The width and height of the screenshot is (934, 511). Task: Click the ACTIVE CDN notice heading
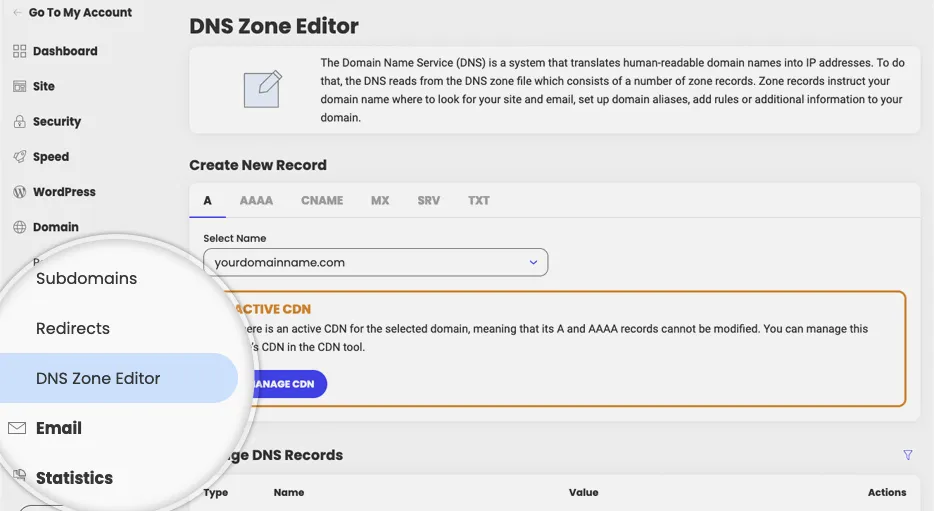point(273,309)
